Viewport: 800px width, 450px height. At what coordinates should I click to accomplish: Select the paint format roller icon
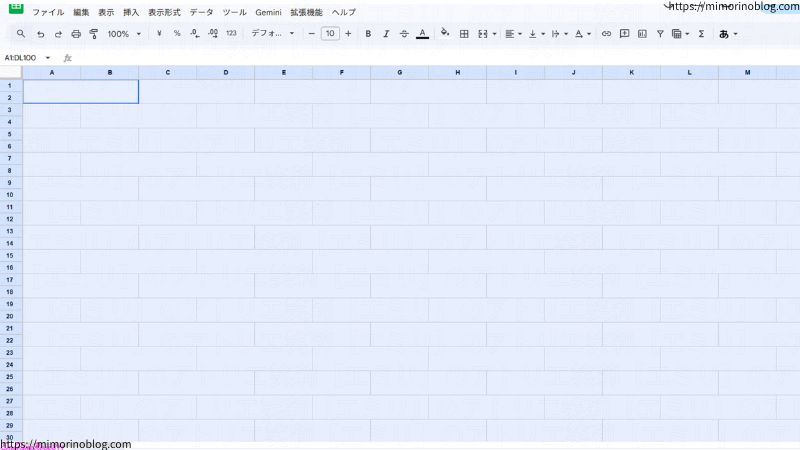pyautogui.click(x=94, y=33)
